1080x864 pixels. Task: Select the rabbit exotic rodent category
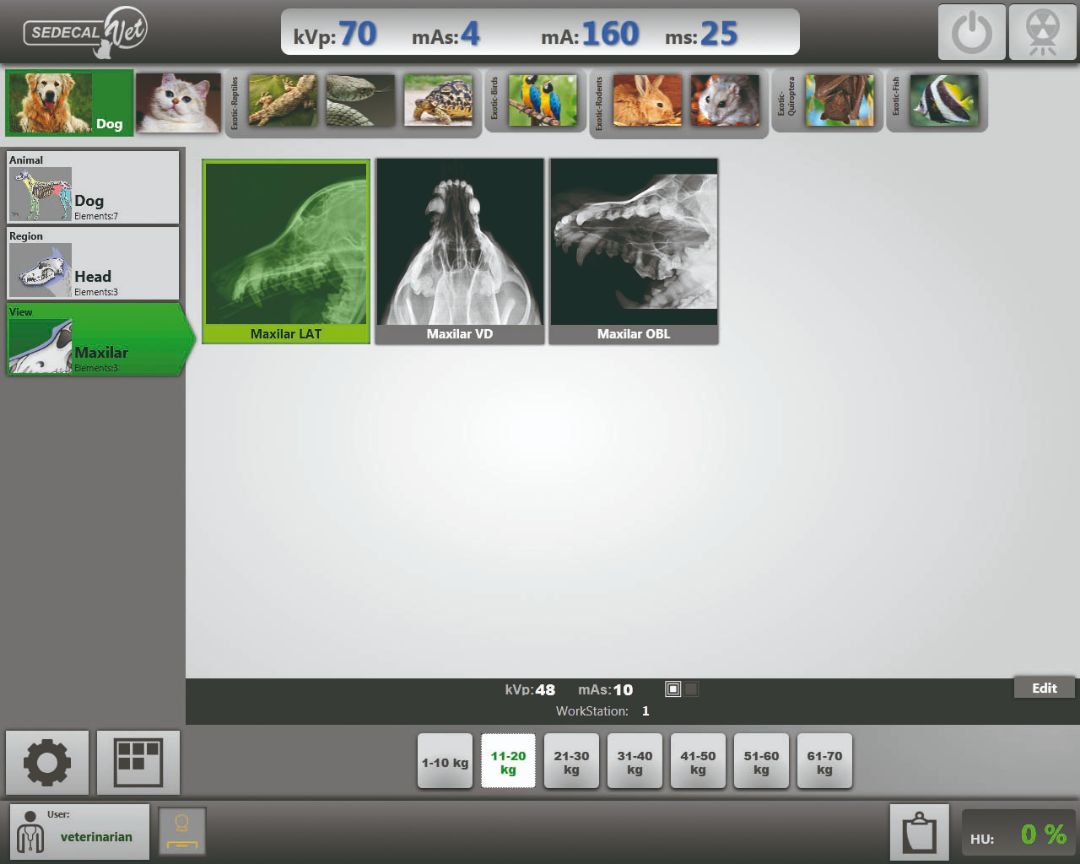[647, 101]
